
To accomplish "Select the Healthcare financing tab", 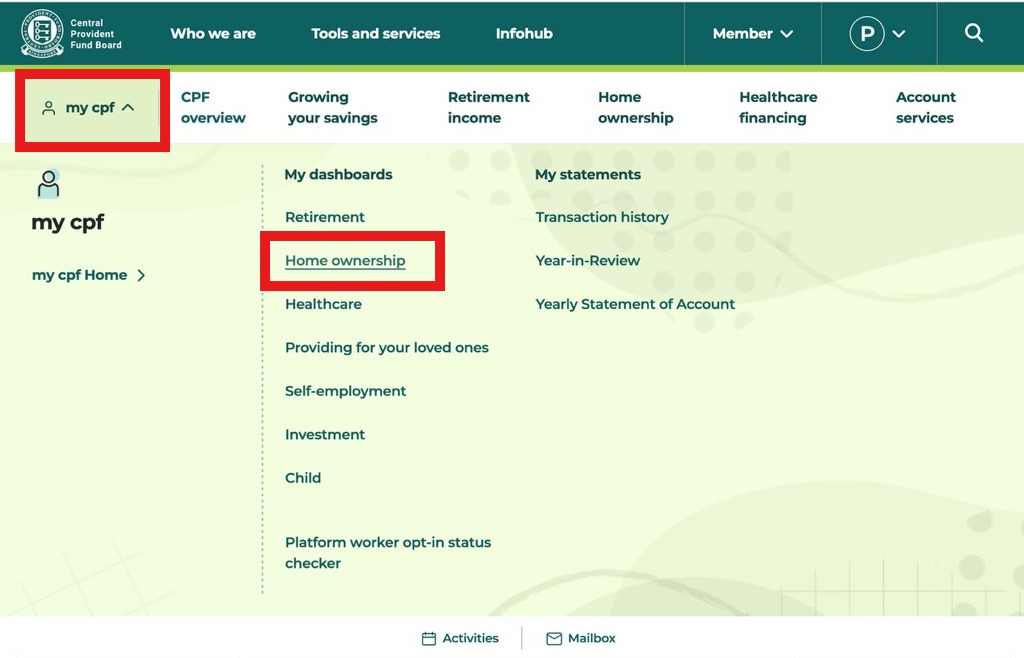I will pyautogui.click(x=778, y=107).
